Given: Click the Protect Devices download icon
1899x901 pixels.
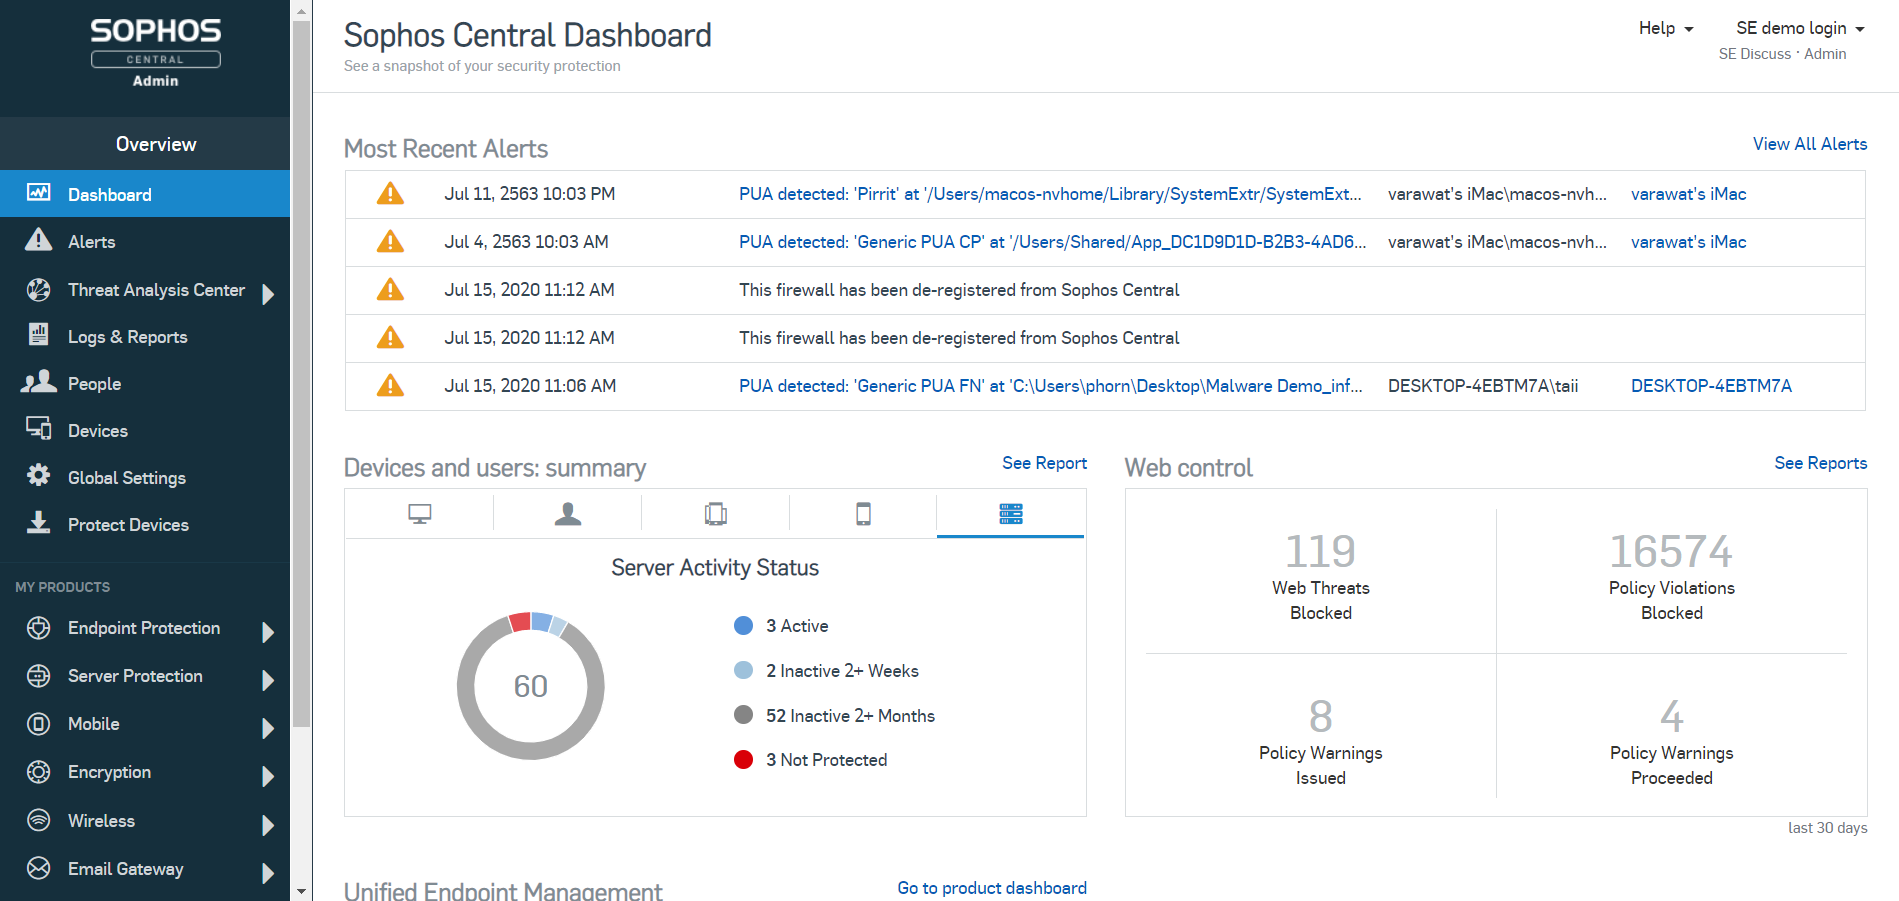Looking at the screenshot, I should pos(38,523).
